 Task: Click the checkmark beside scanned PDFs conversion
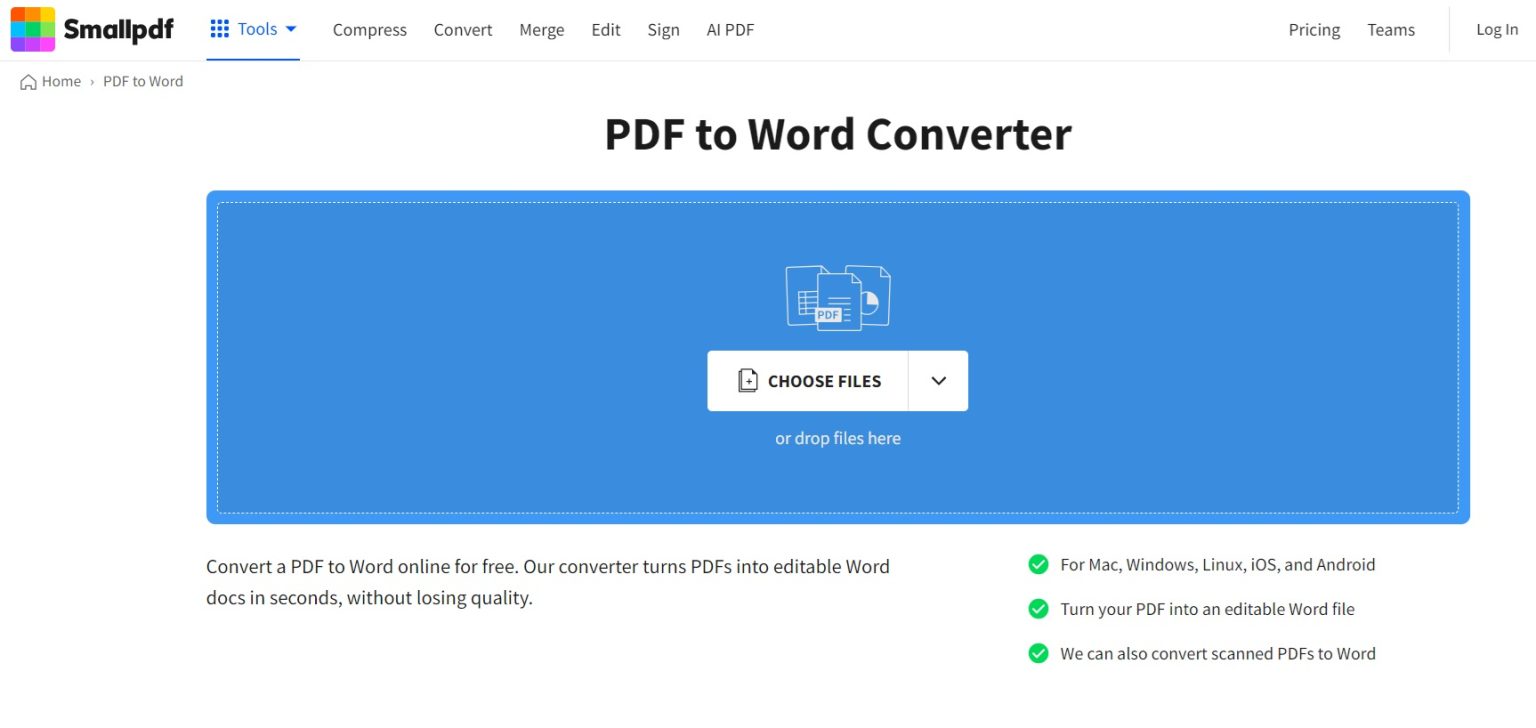[x=1038, y=653]
